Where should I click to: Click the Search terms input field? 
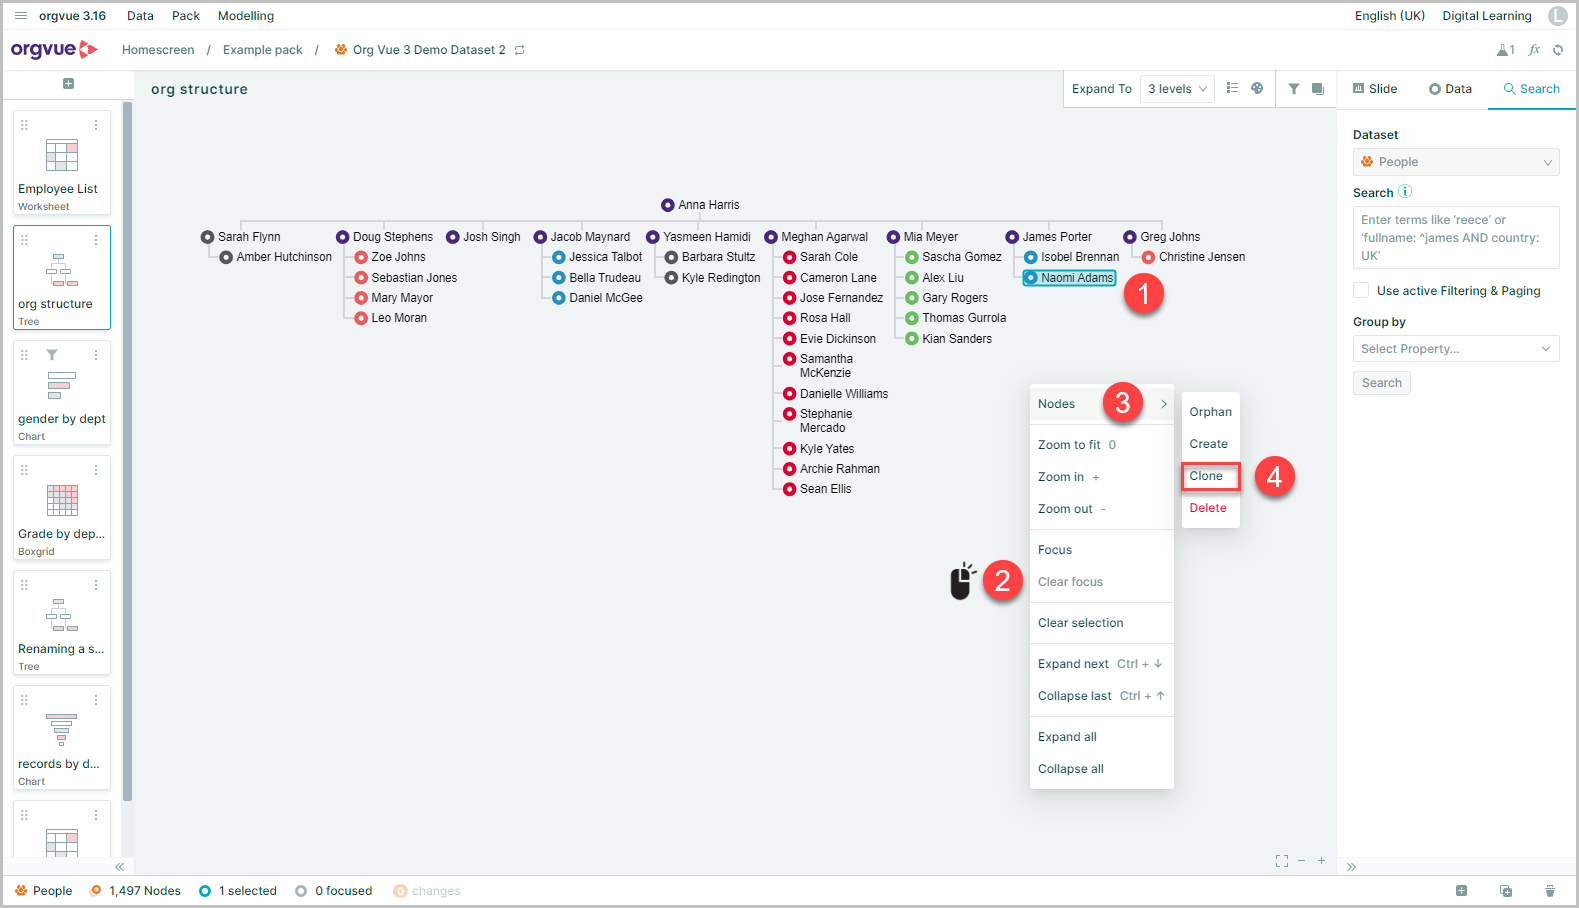(x=1456, y=237)
